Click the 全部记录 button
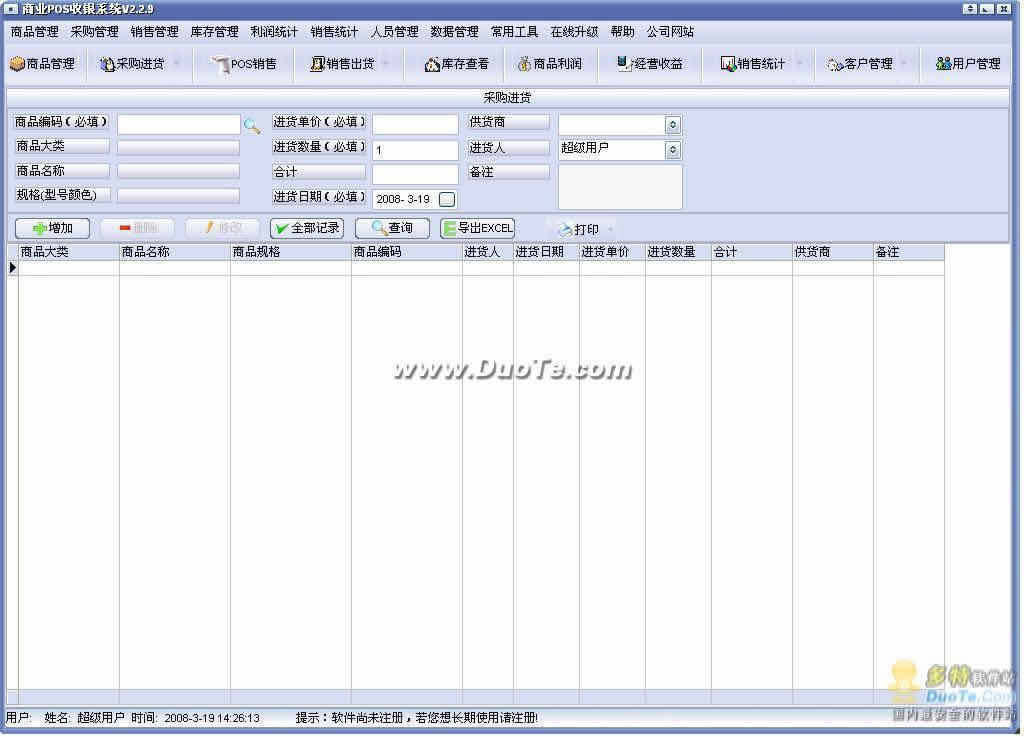Viewport: 1024px width, 738px height. 306,228
